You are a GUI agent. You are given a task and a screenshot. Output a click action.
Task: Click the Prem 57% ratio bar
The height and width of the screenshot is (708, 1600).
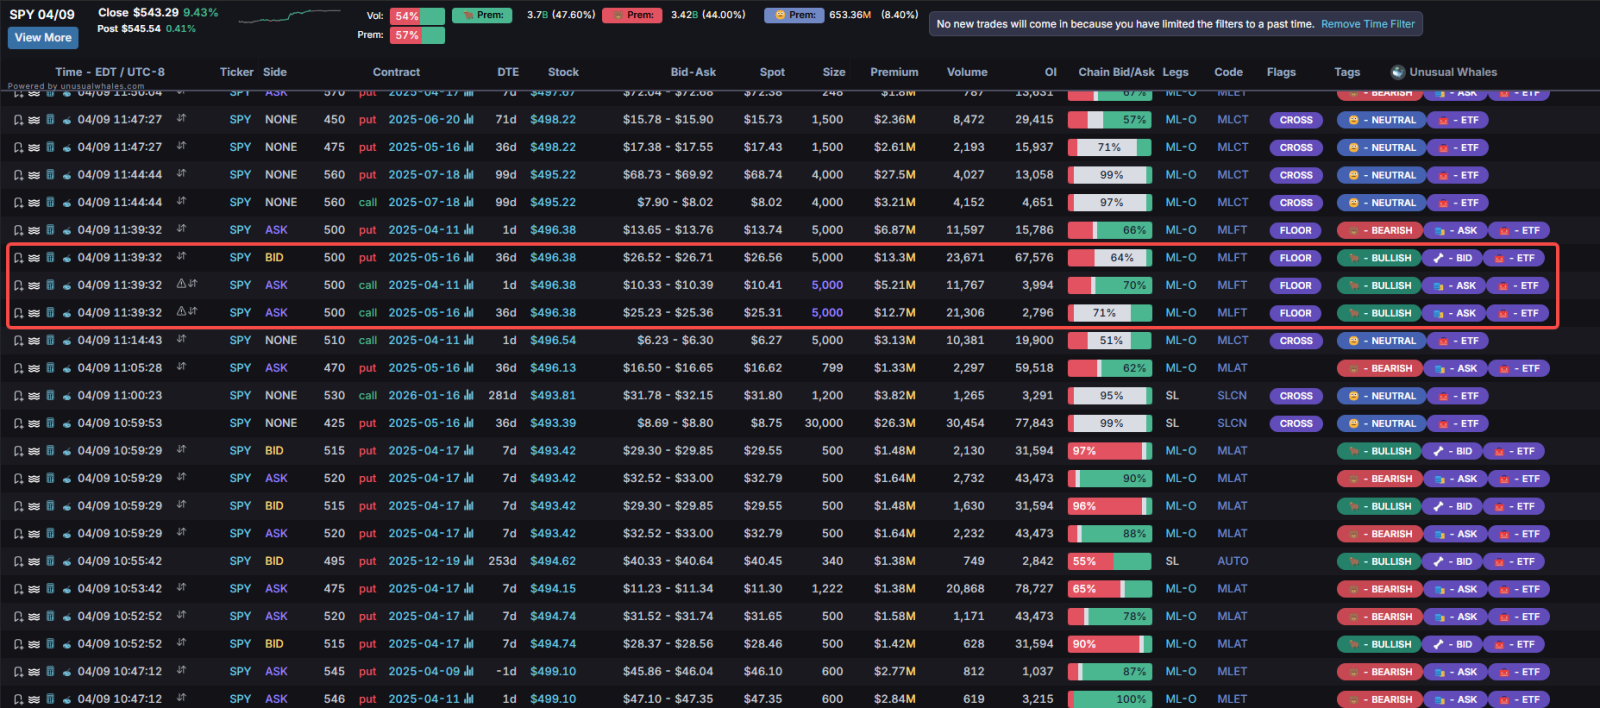[x=418, y=35]
